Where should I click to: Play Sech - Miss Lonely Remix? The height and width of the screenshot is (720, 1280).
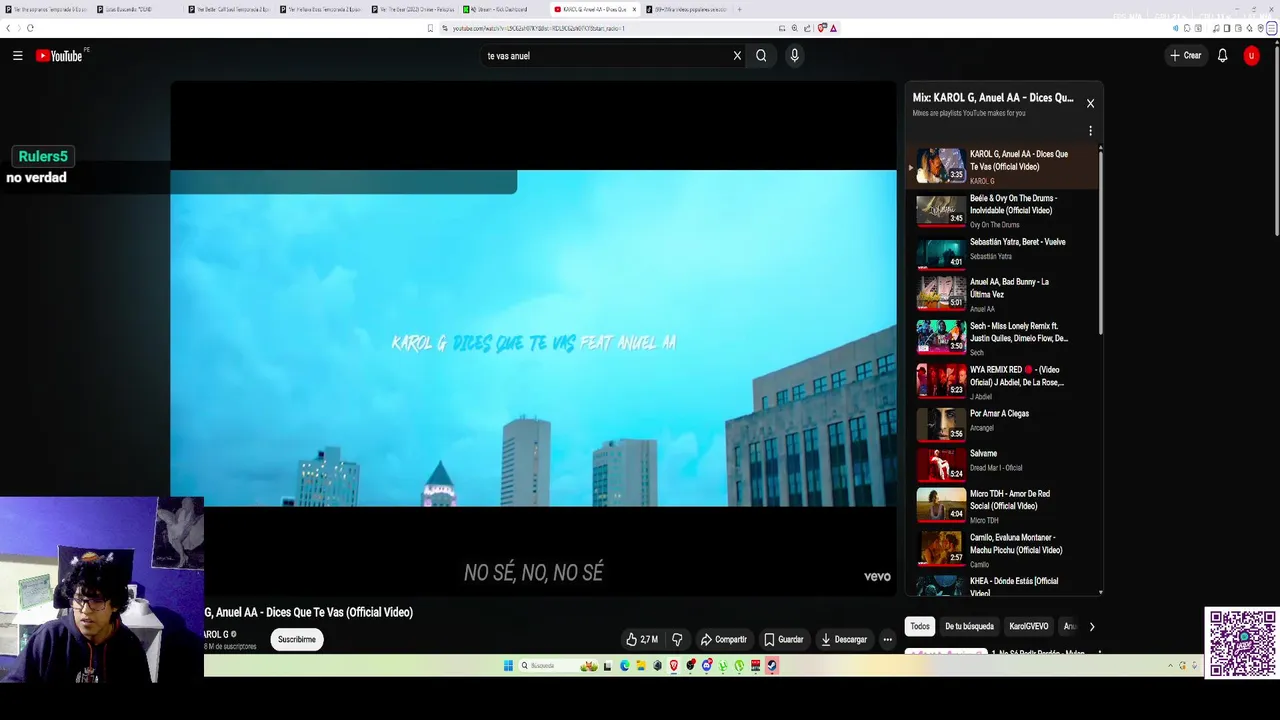1001,338
